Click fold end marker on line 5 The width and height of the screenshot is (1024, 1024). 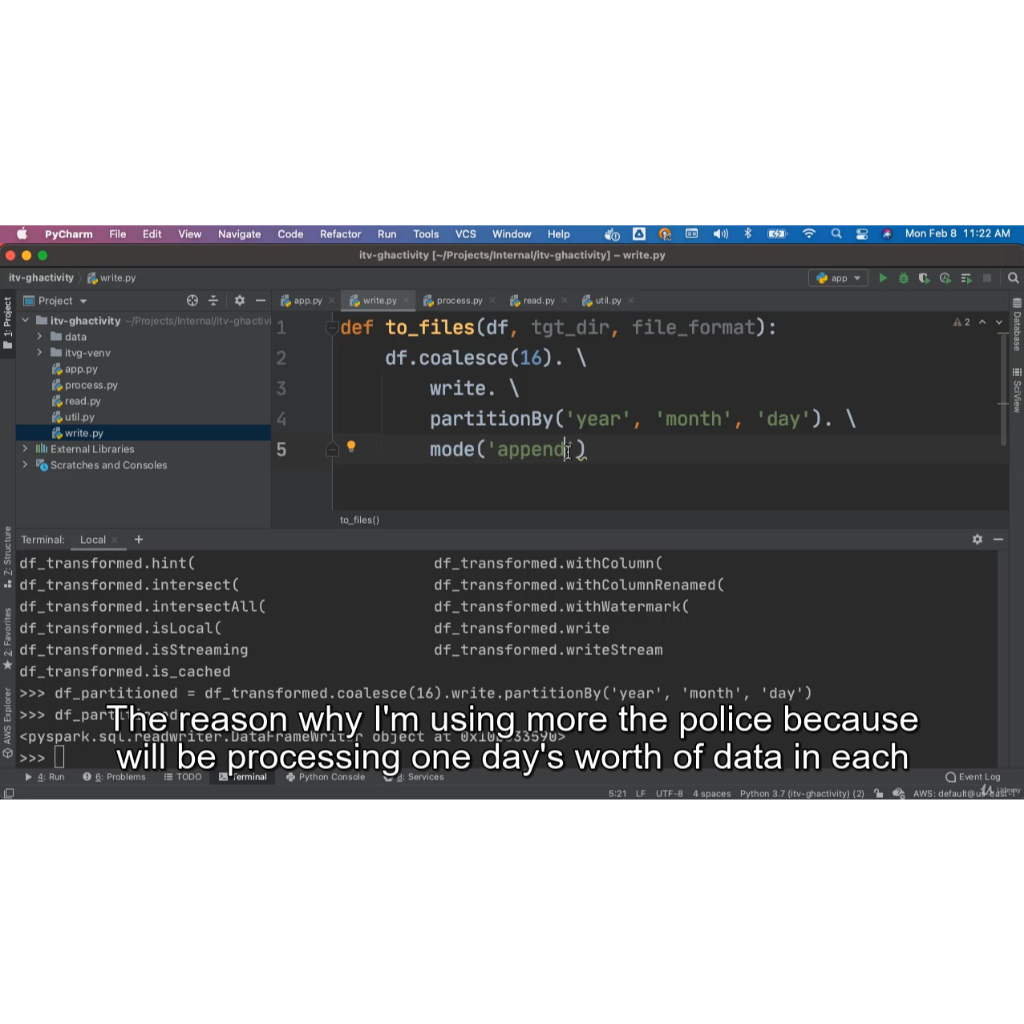point(332,449)
